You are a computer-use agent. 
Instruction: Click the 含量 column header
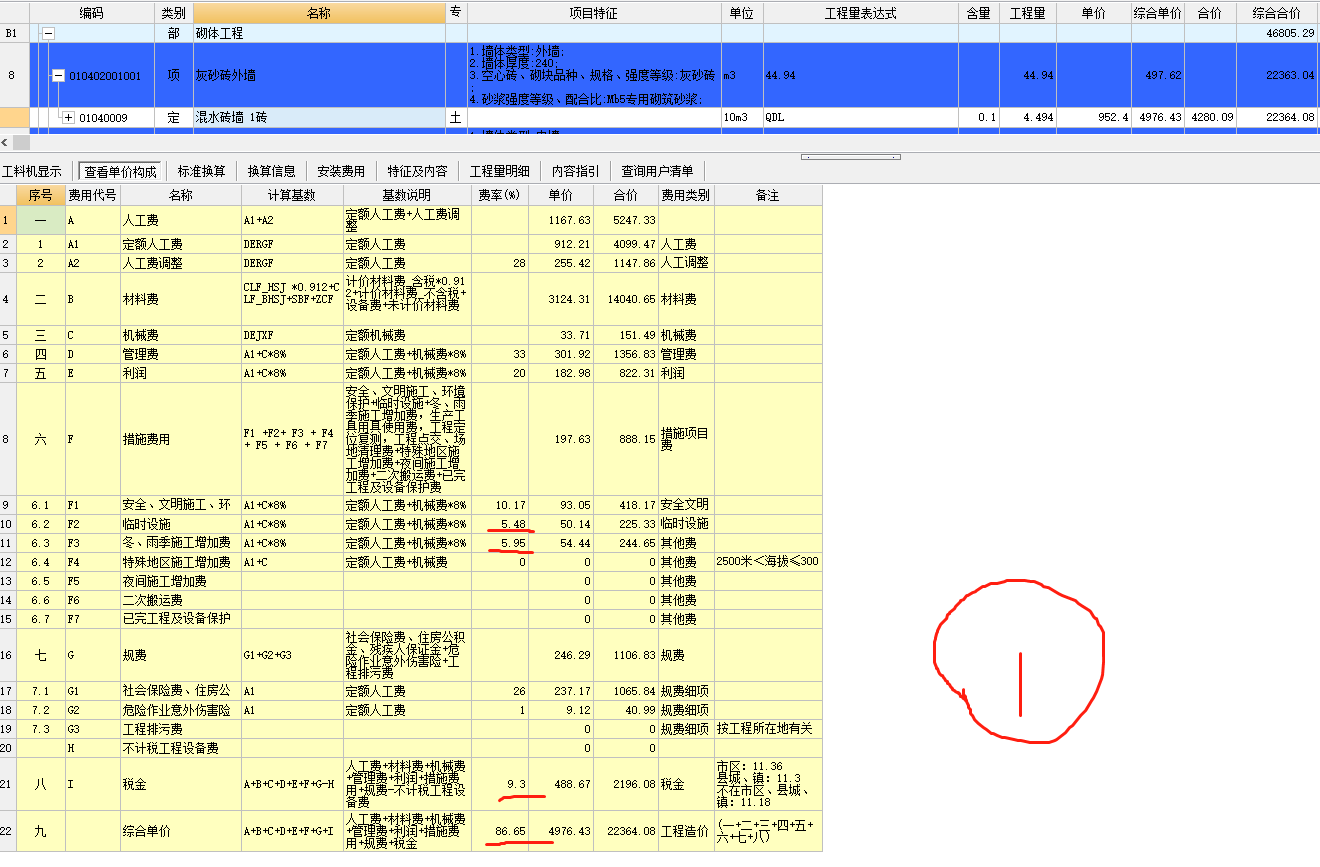978,13
